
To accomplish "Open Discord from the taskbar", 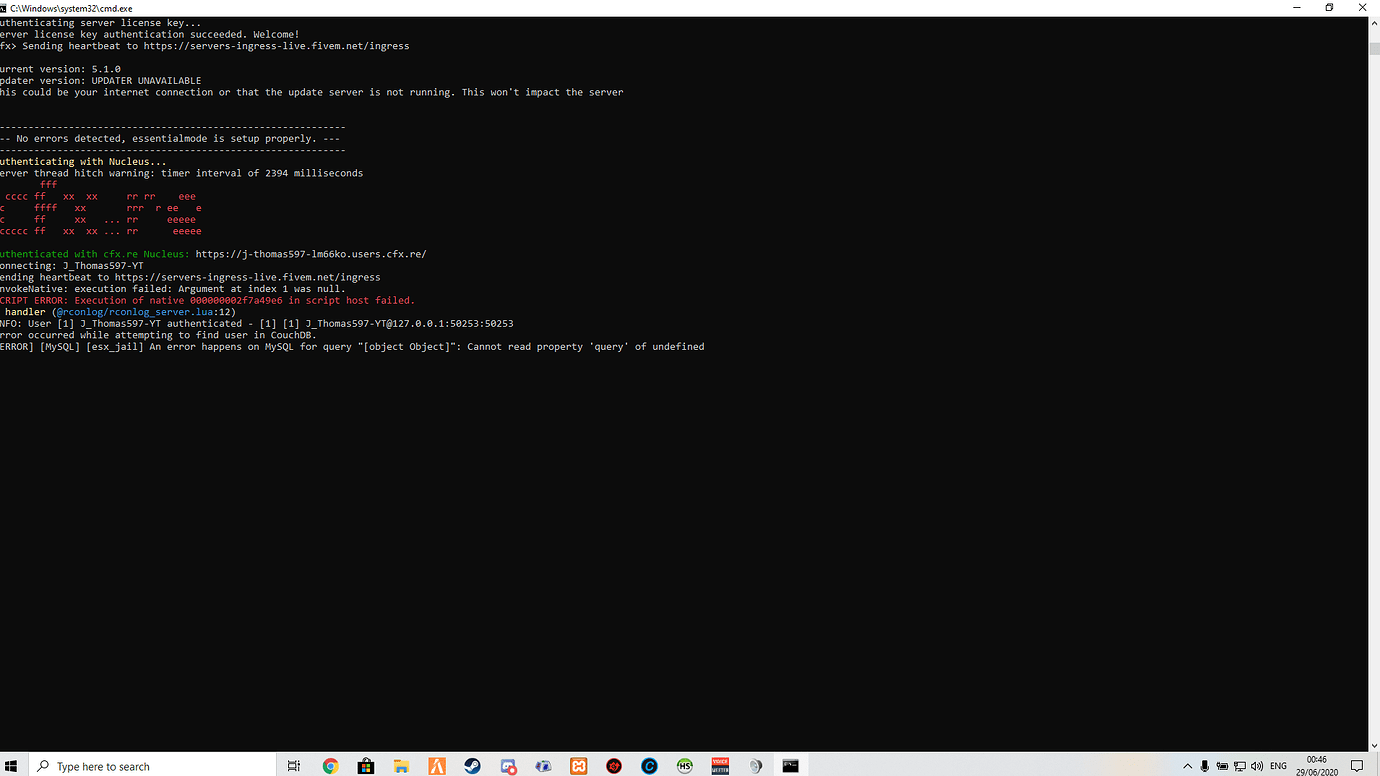I will point(508,765).
